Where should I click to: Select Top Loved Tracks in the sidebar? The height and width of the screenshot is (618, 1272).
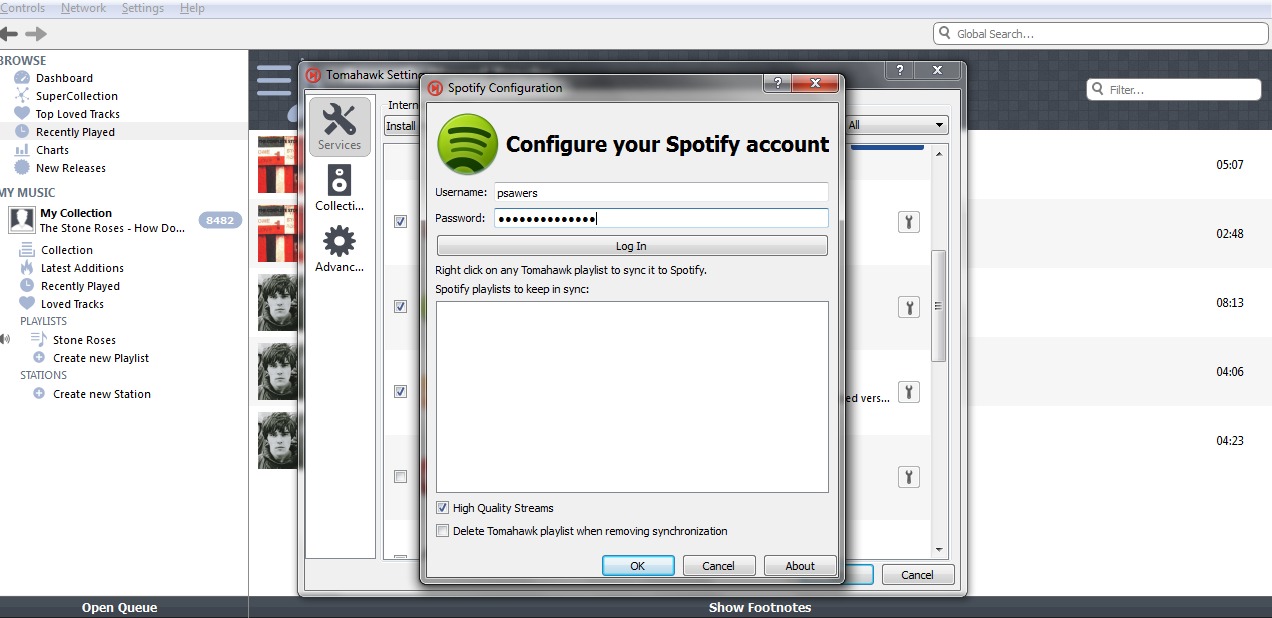(76, 113)
